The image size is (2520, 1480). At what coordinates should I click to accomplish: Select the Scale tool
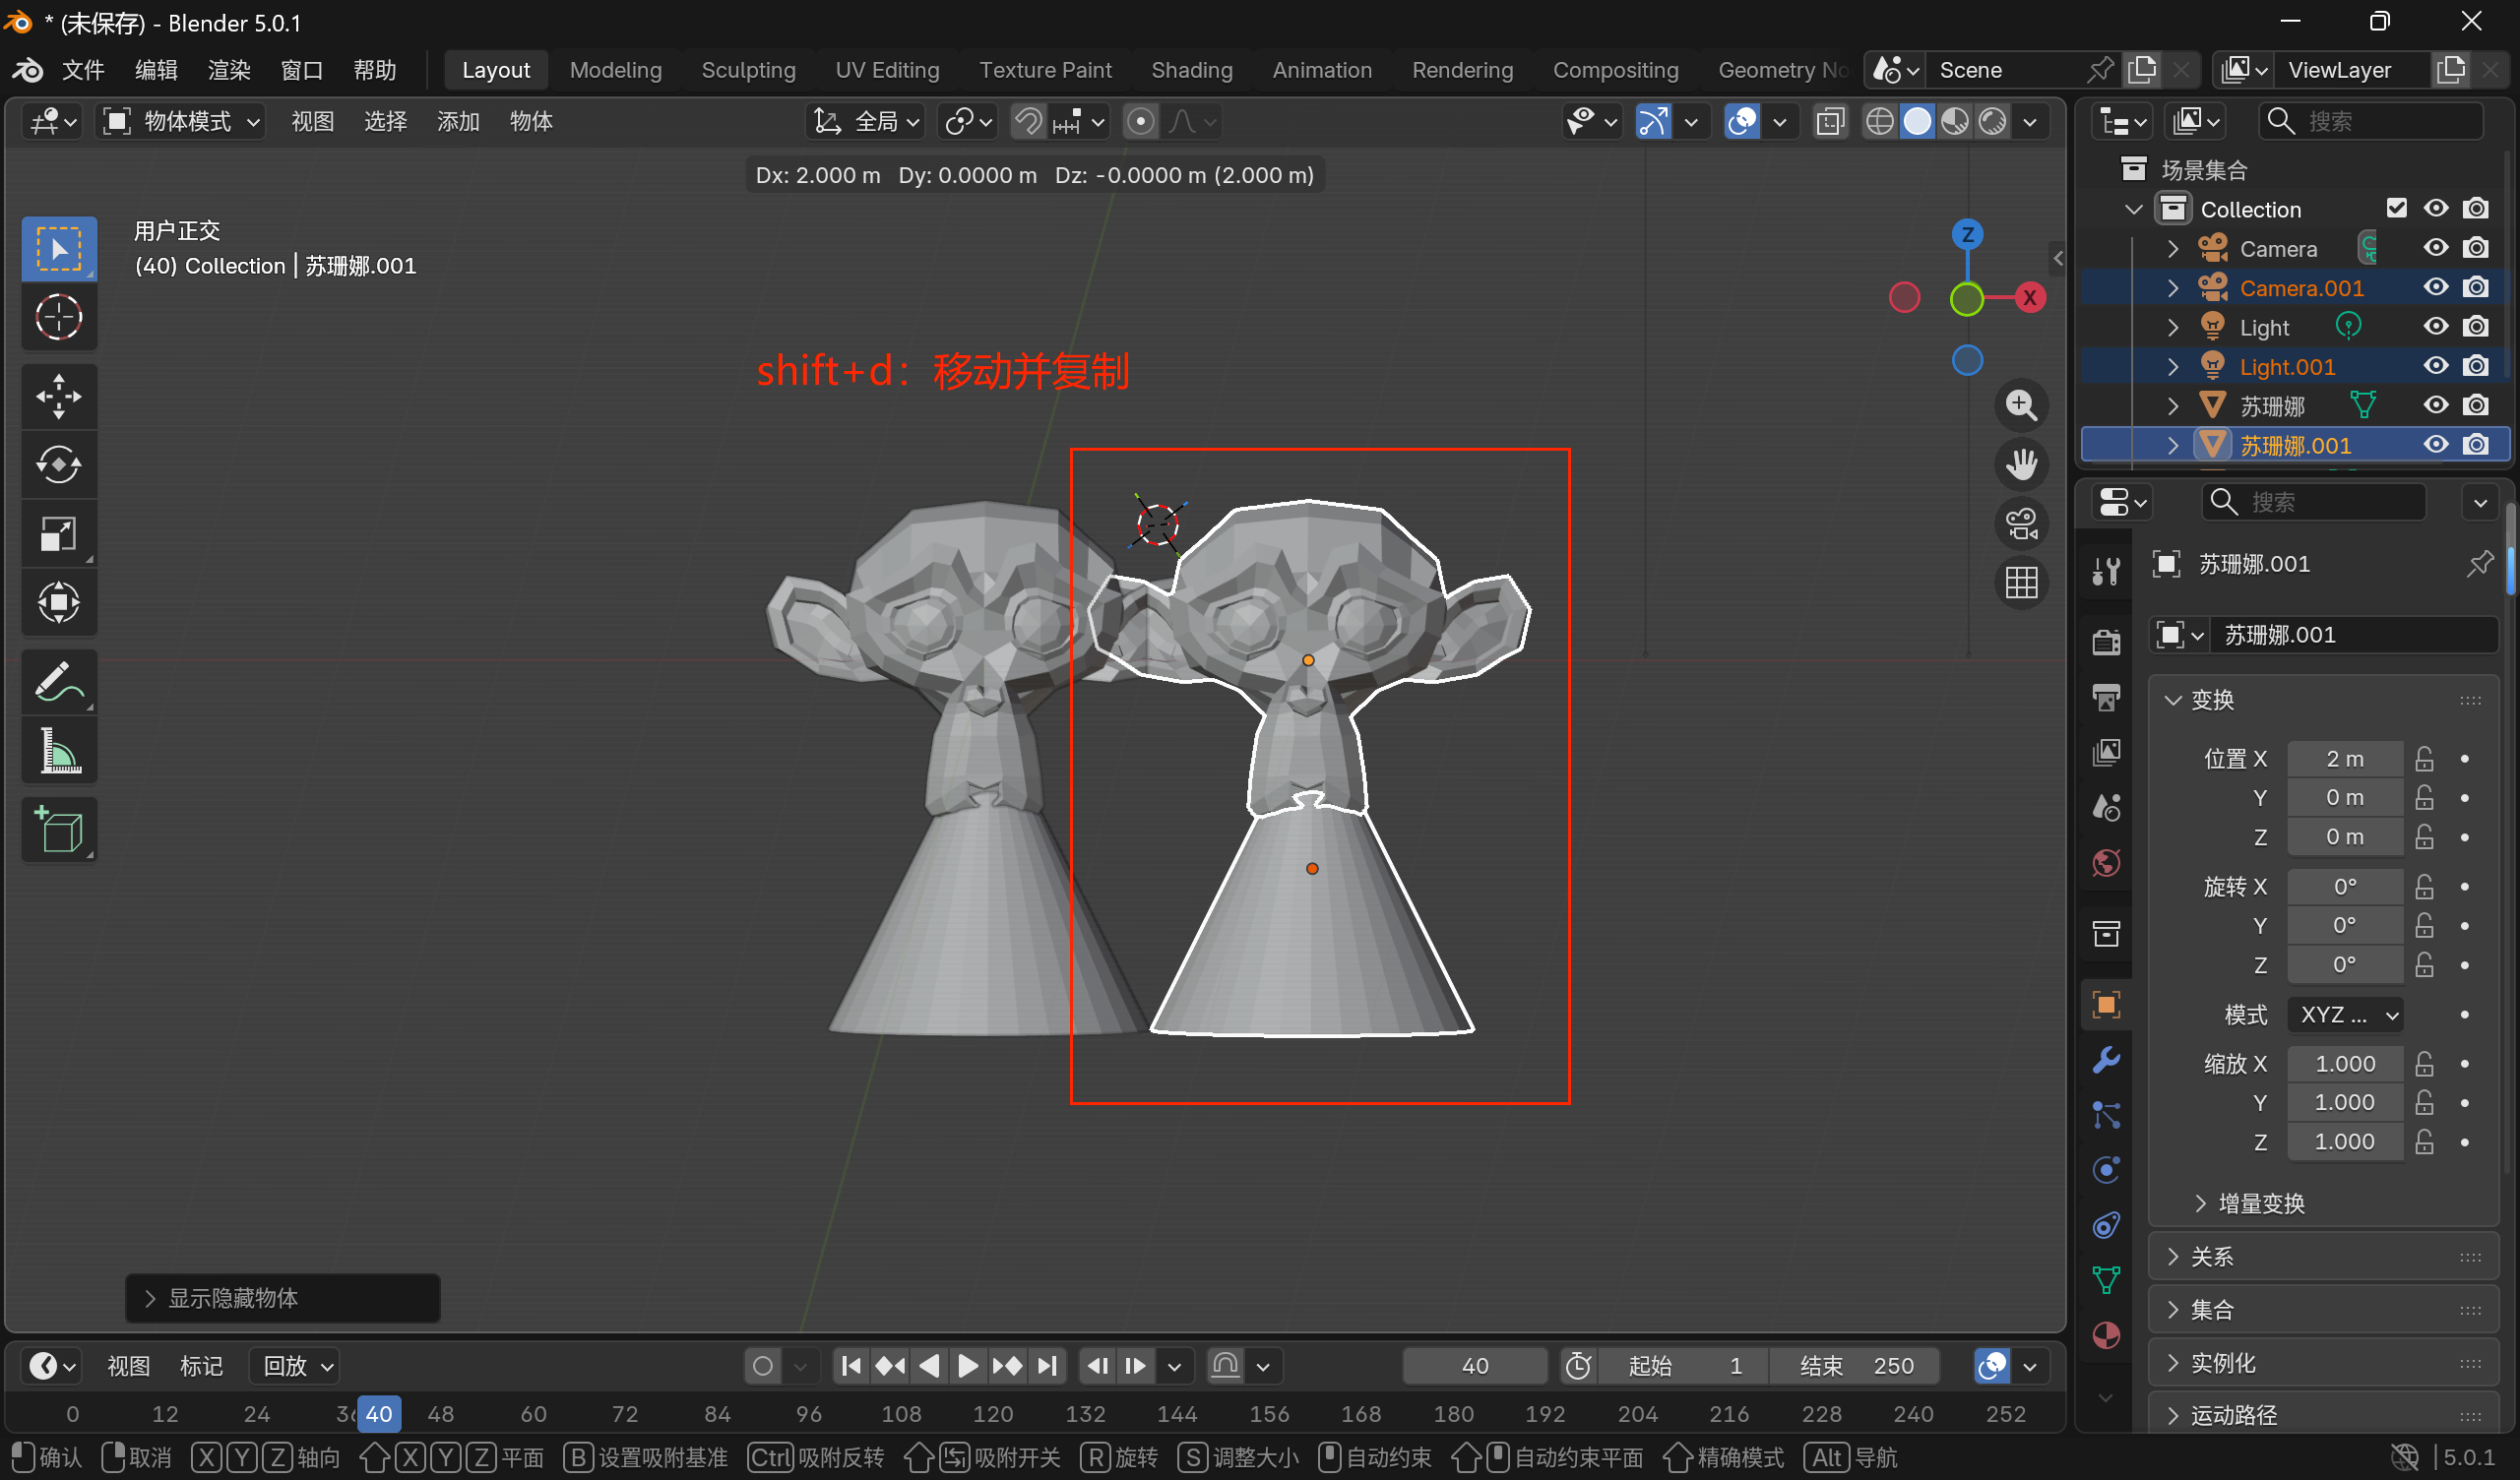click(x=59, y=534)
